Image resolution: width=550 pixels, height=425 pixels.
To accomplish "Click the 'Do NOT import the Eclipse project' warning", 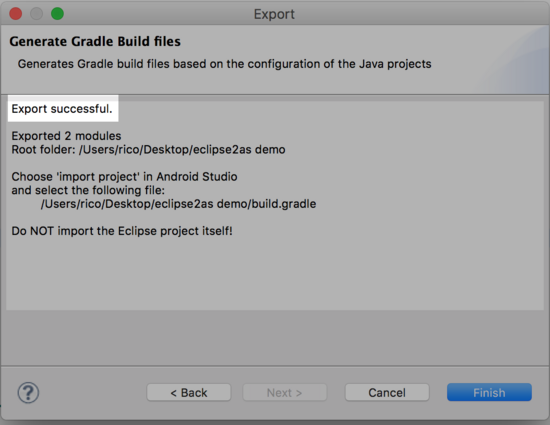I will click(122, 231).
